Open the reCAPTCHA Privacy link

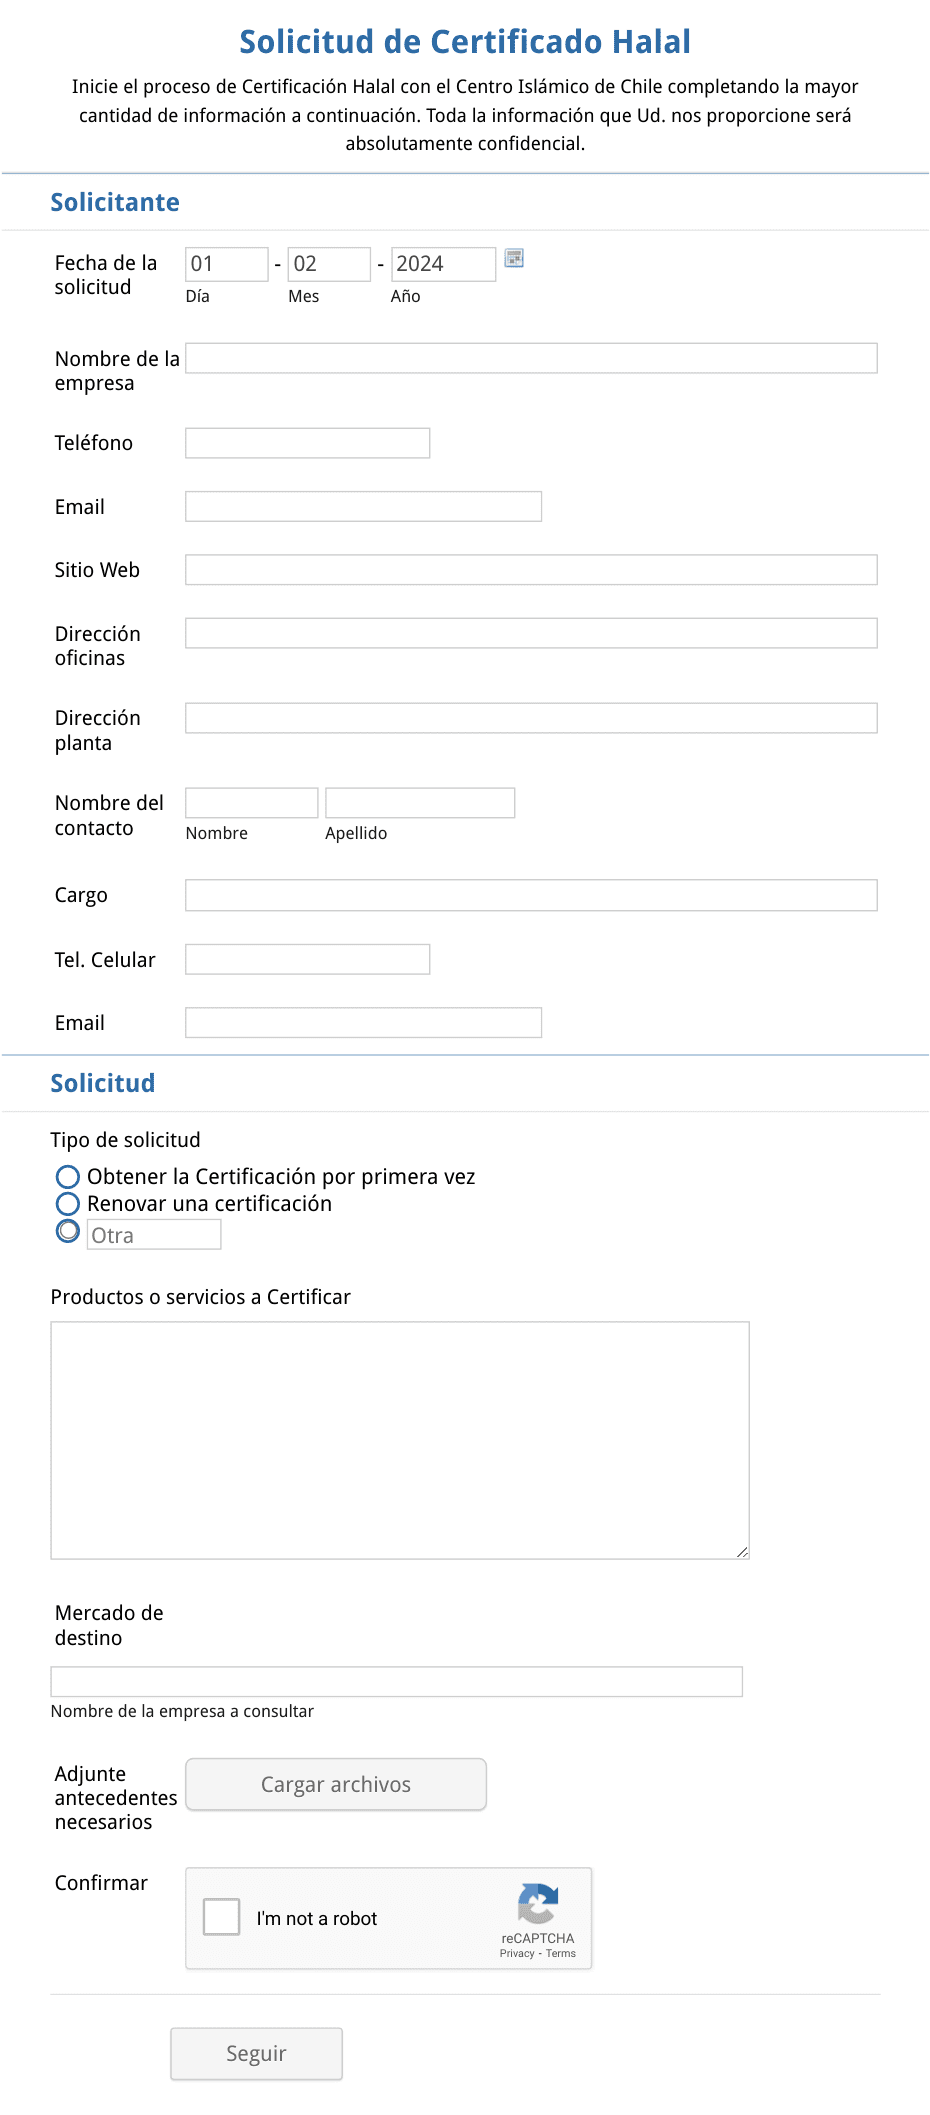click(517, 1953)
